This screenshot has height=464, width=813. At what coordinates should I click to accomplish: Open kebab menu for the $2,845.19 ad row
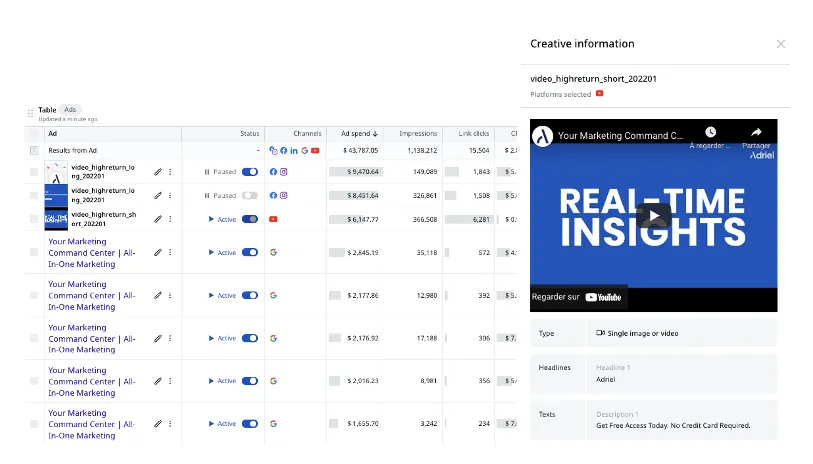click(x=170, y=252)
